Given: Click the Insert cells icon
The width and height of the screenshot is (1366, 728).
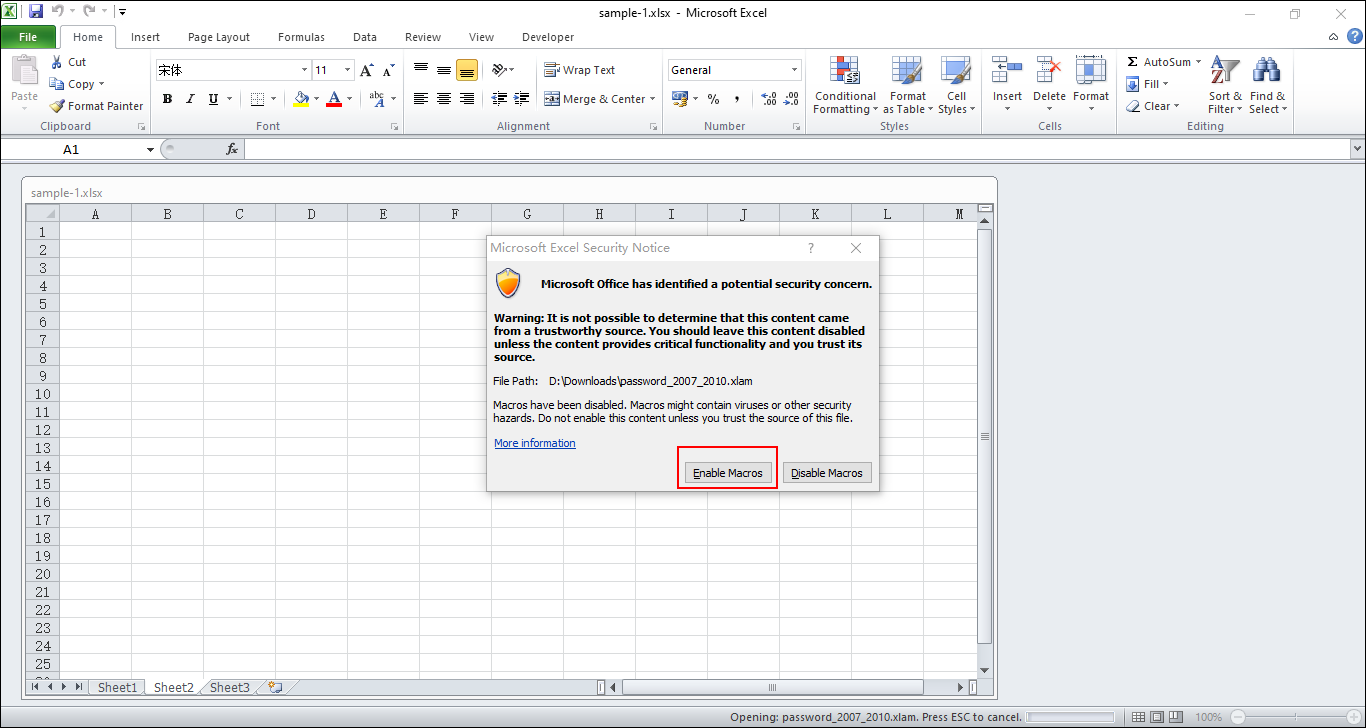Looking at the screenshot, I should (1007, 70).
